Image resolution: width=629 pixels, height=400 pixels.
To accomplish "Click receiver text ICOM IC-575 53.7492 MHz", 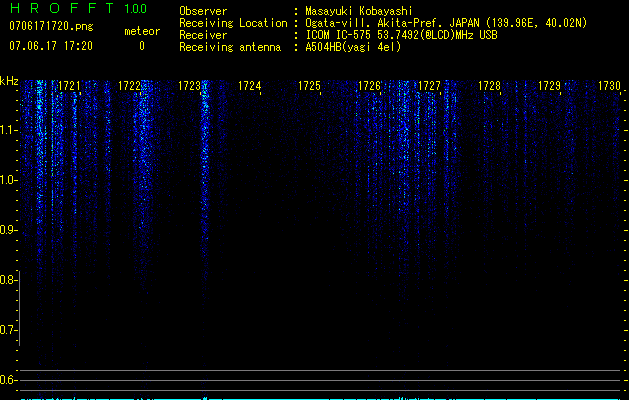I will (401, 35).
